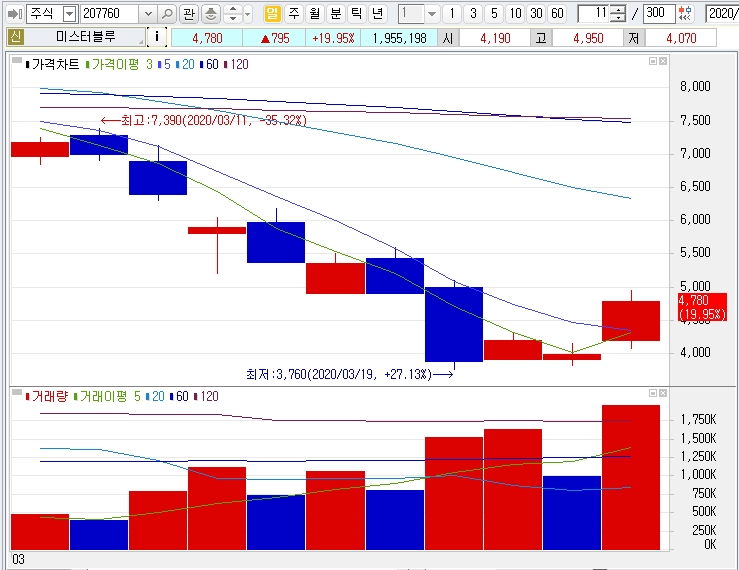Click the volume MA 60 legend
Image resolution: width=739 pixels, height=570 pixels.
(x=179, y=397)
